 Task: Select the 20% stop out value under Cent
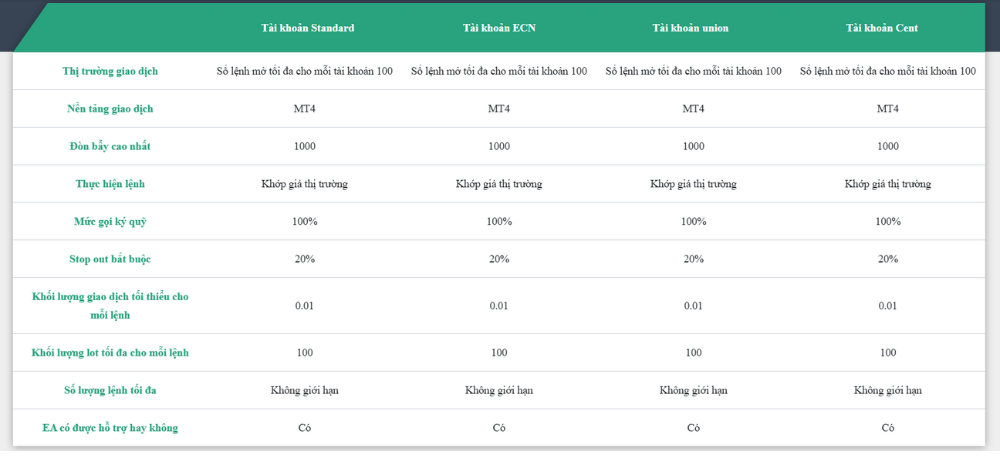click(x=887, y=259)
